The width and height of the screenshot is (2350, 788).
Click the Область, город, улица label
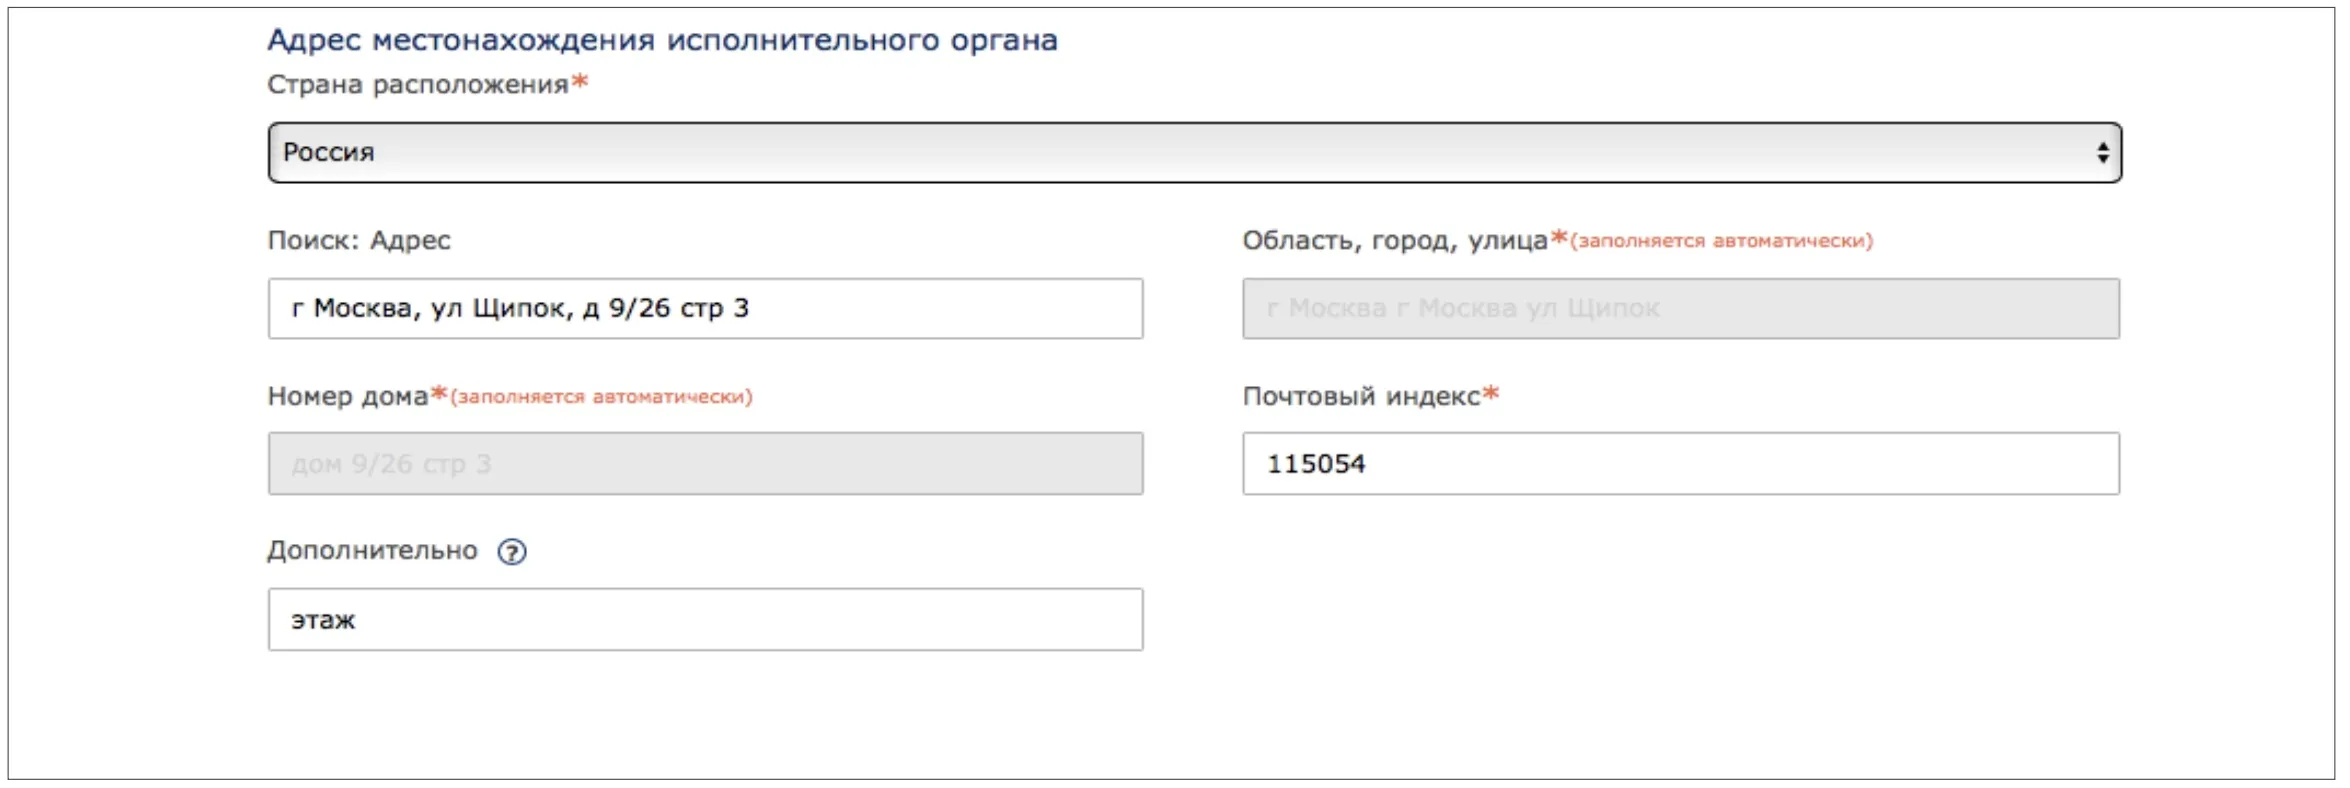click(x=1394, y=241)
